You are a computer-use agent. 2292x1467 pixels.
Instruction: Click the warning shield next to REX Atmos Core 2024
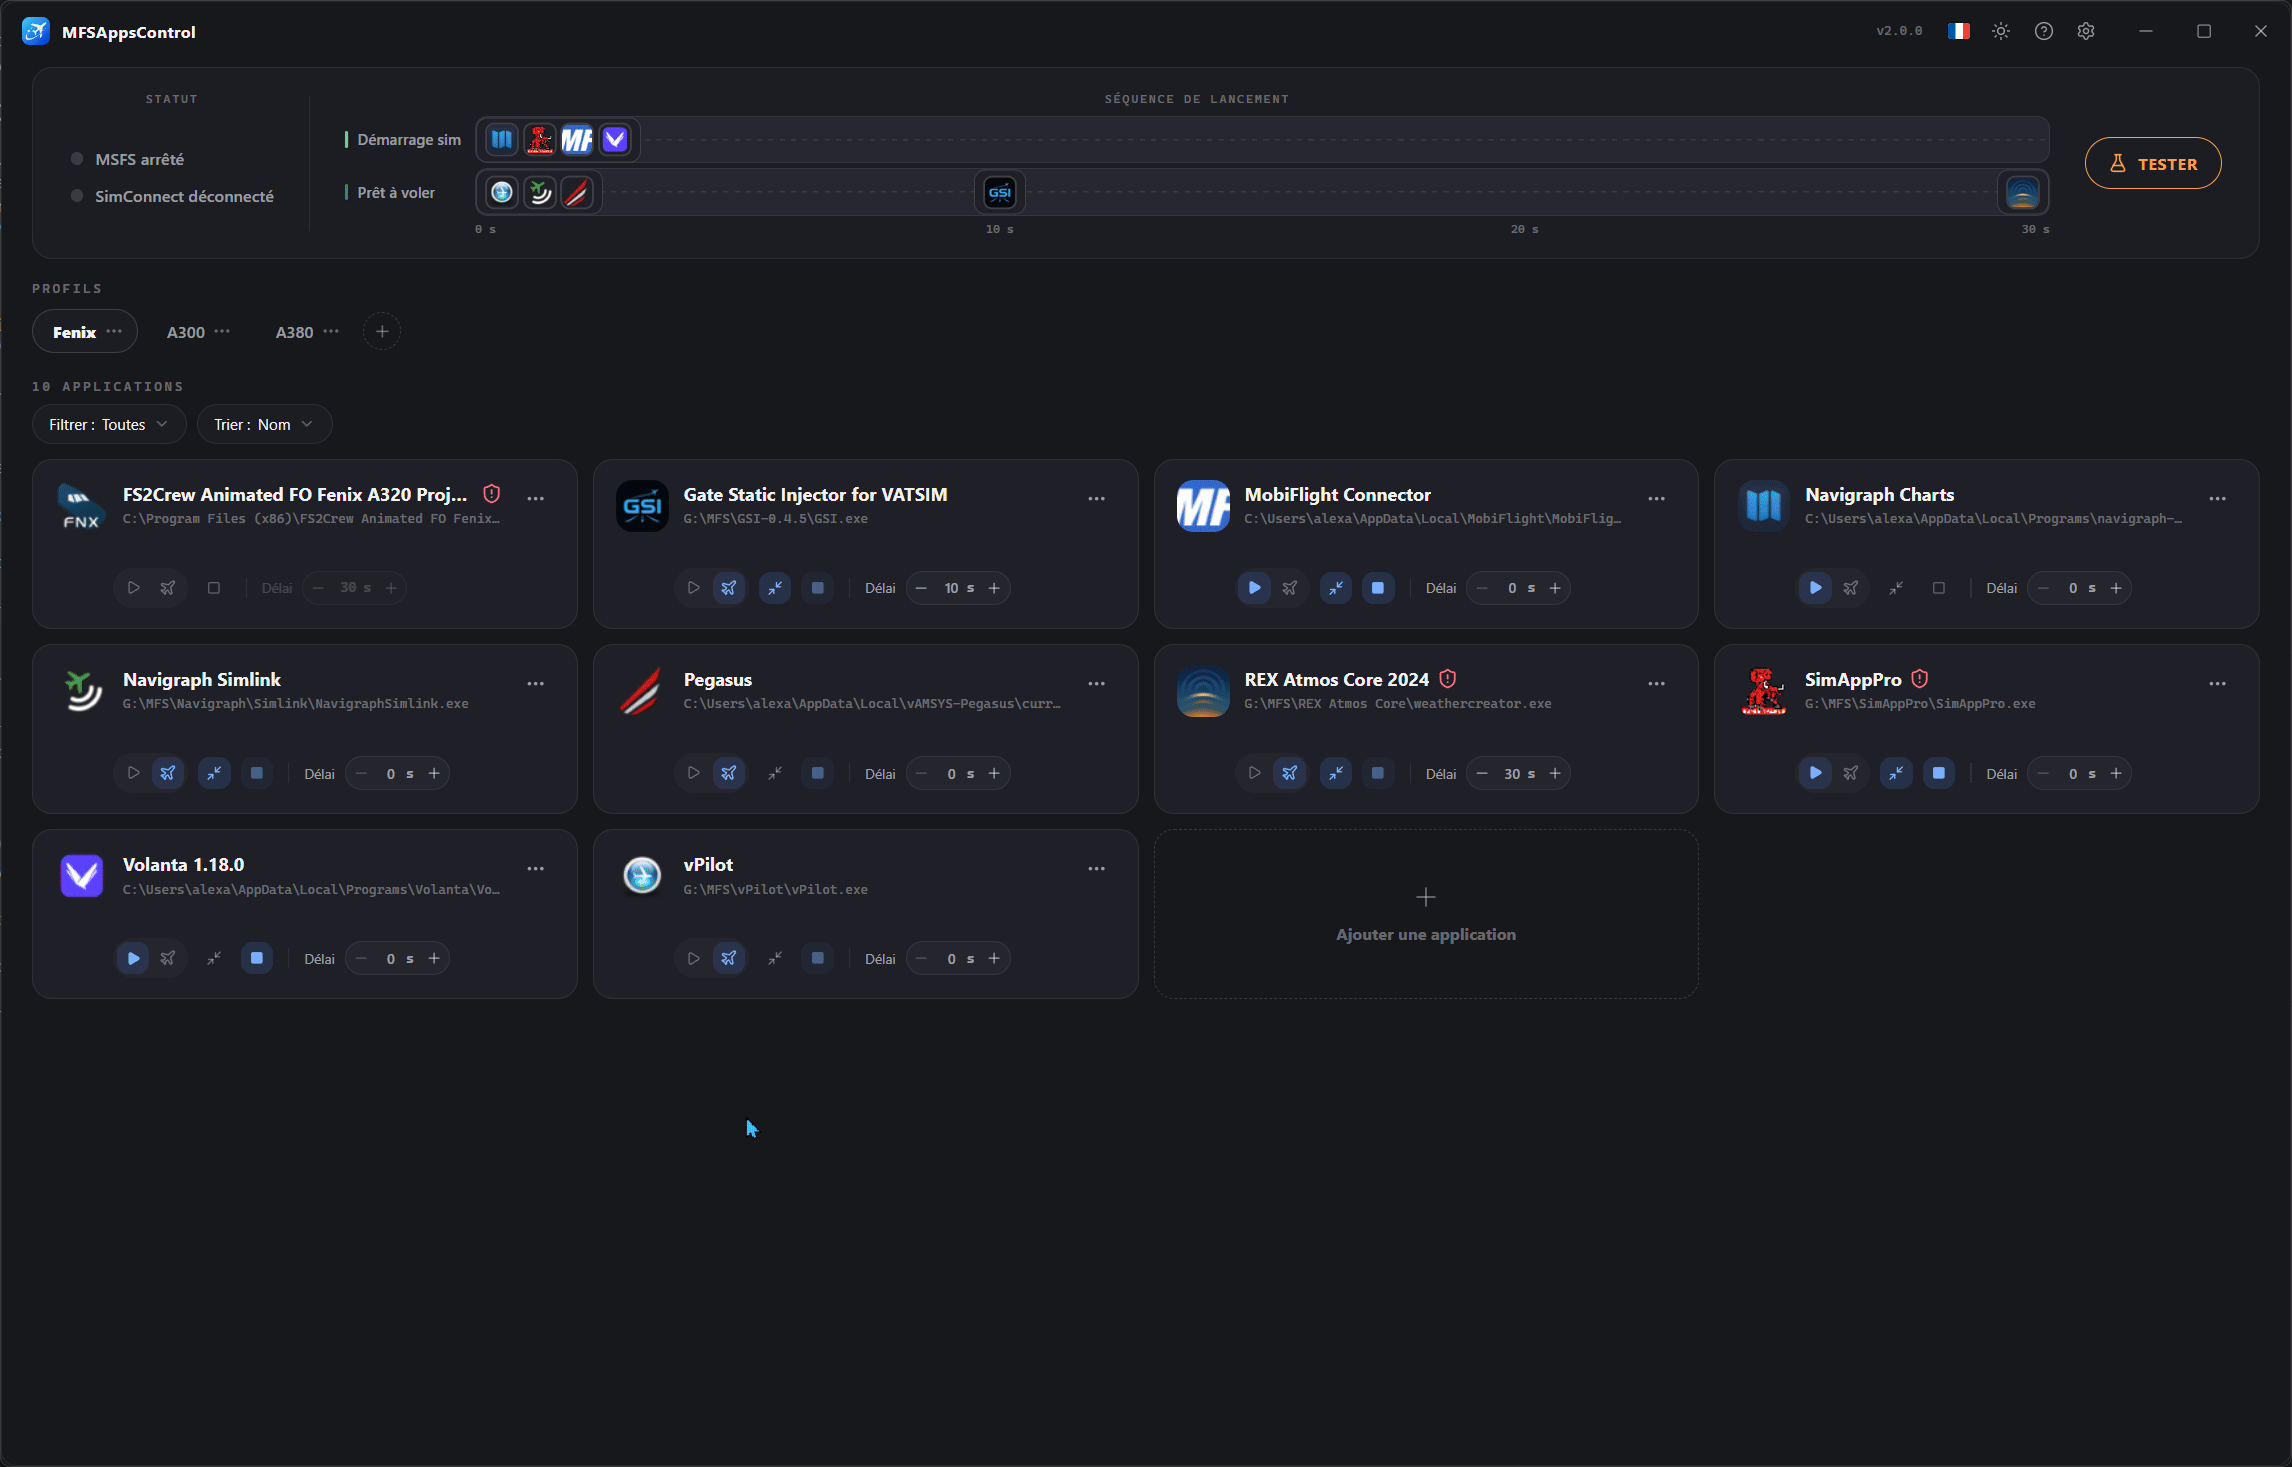coord(1447,679)
